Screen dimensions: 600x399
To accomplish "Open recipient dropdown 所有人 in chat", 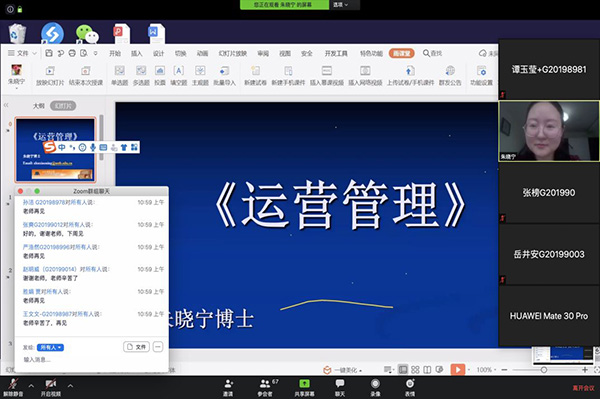I will pyautogui.click(x=50, y=347).
